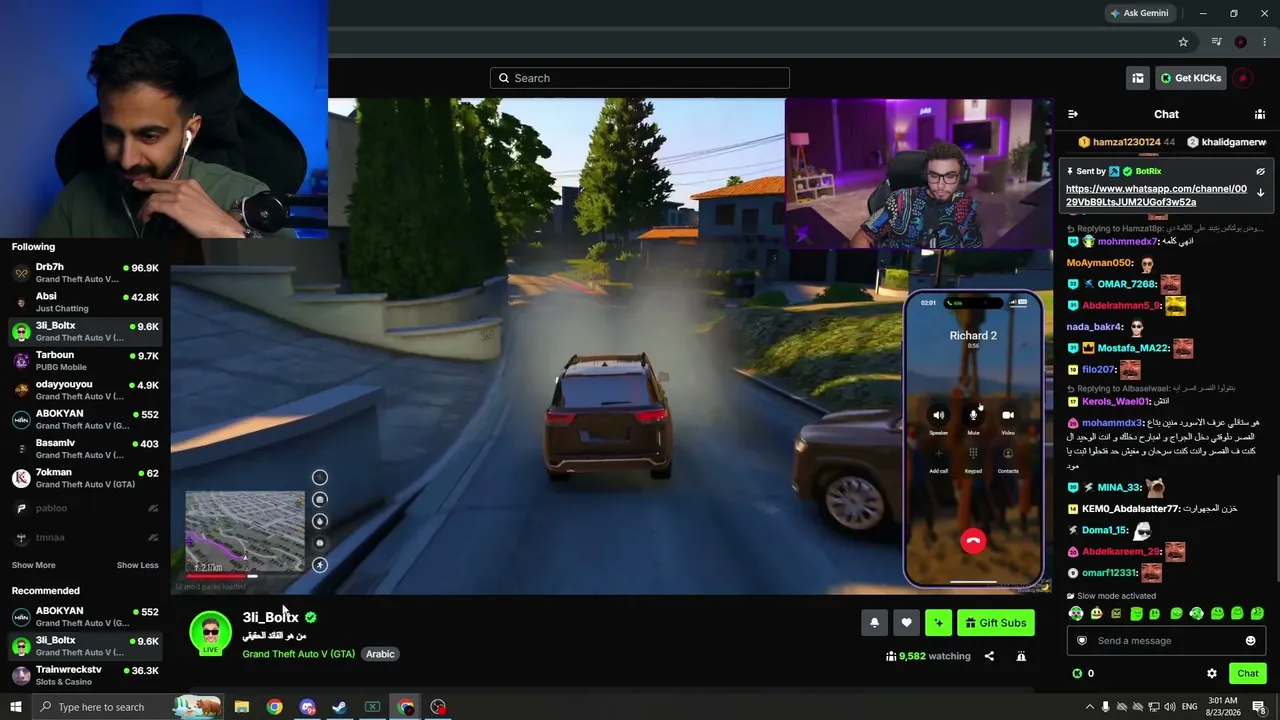Expand the pinned message down arrow
Screen dimensions: 1280x720
click(1260, 192)
